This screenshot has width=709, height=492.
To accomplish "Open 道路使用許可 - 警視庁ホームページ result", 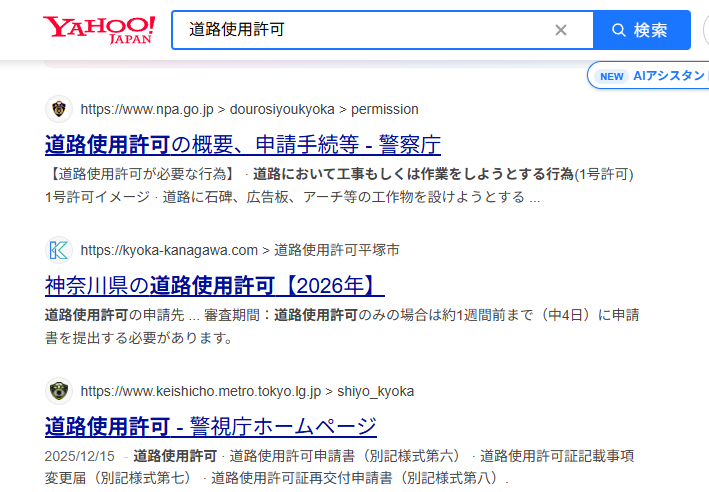I will (211, 427).
